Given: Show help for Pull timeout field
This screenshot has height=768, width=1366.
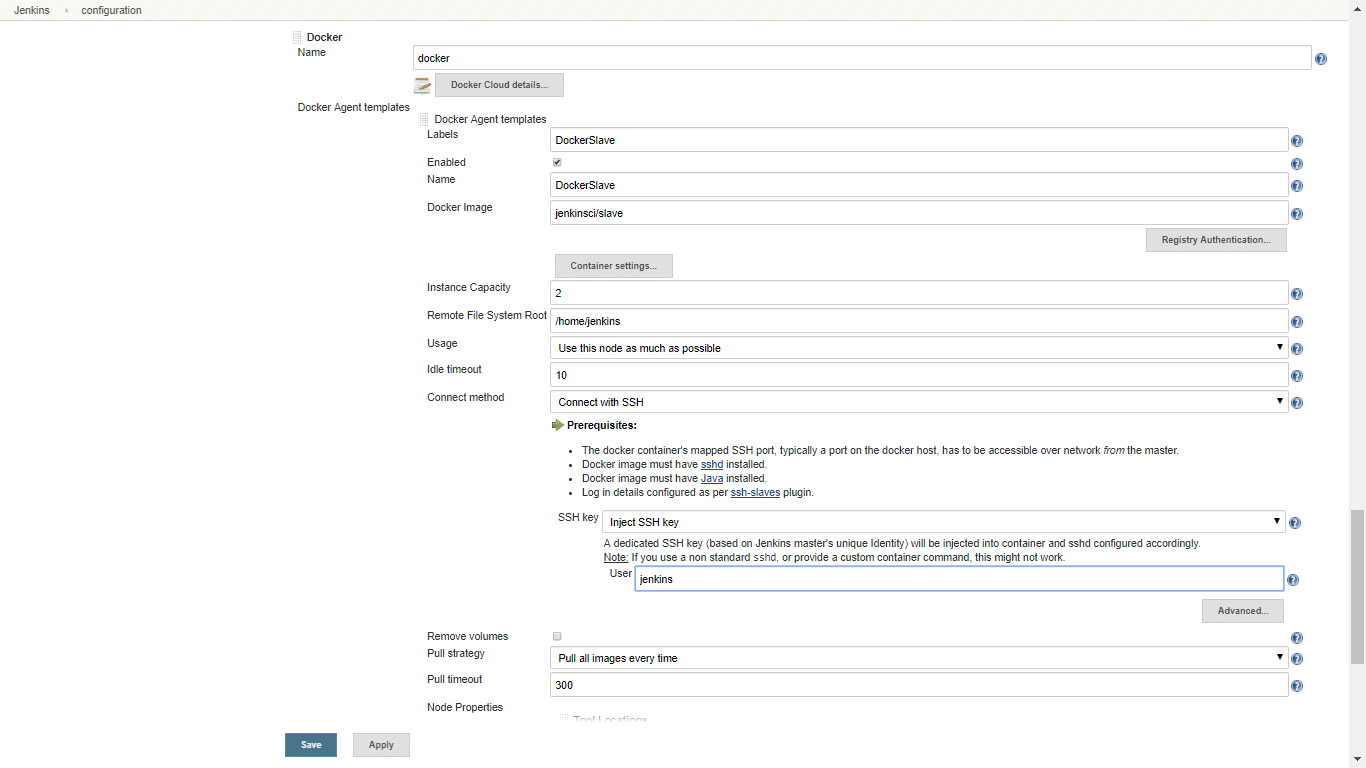Looking at the screenshot, I should pyautogui.click(x=1296, y=686).
